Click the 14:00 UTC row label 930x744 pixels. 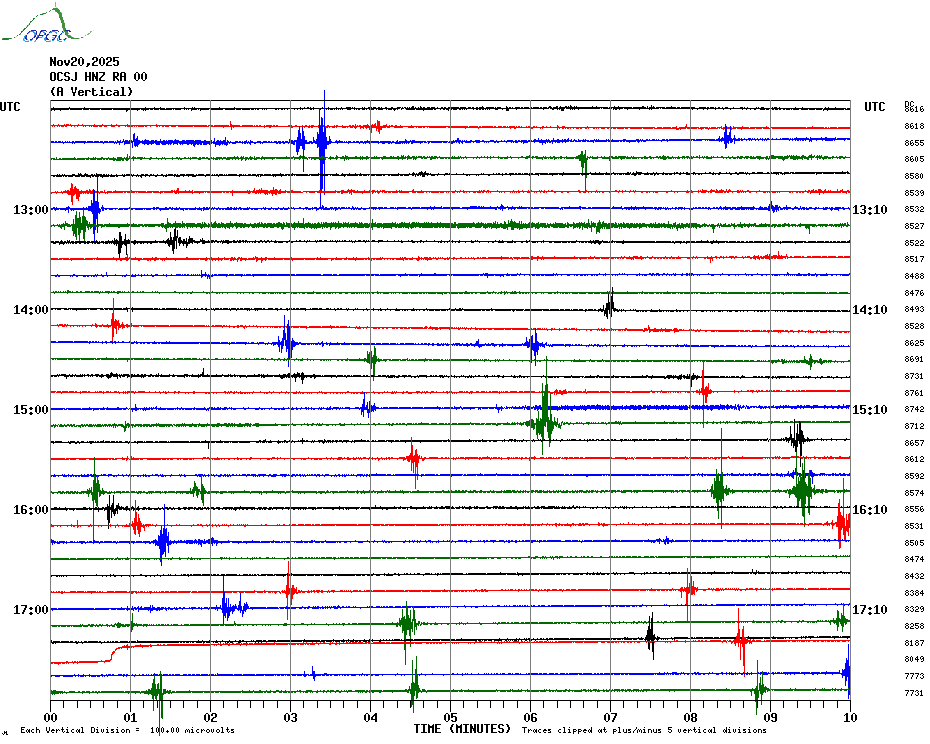click(31, 310)
